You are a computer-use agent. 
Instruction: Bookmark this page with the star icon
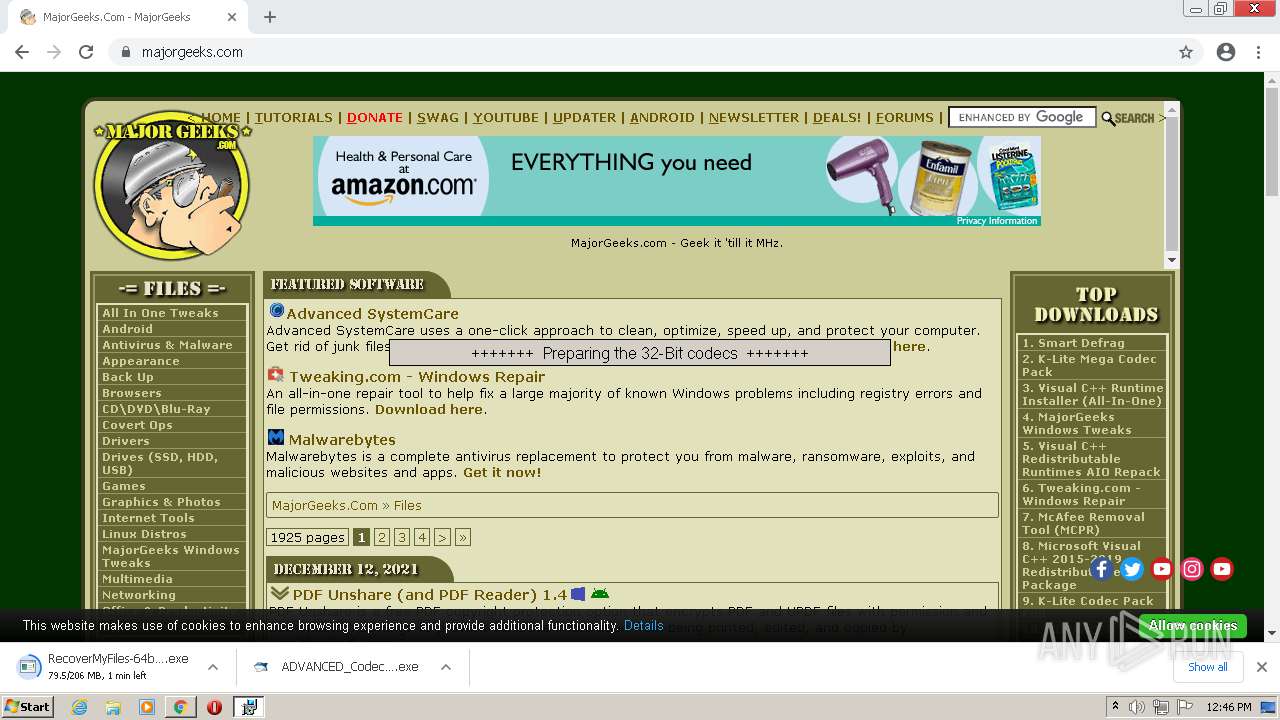[1186, 52]
